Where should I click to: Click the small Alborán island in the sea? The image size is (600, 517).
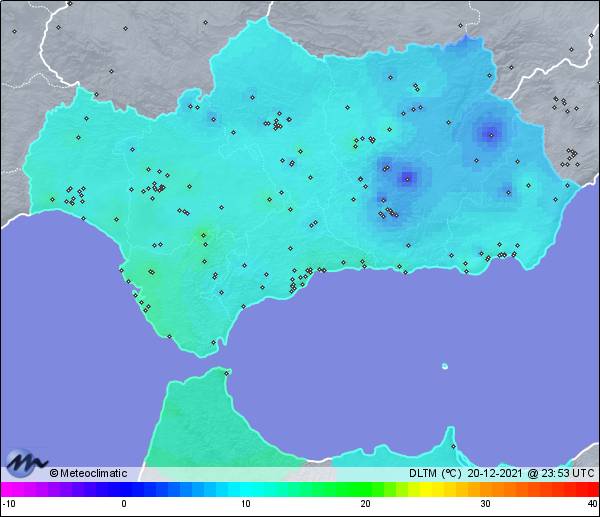tap(445, 367)
